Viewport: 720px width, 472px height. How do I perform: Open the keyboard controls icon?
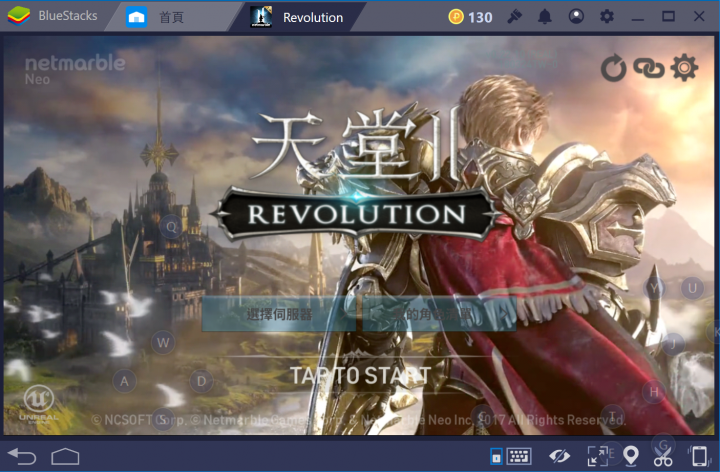pos(519,456)
